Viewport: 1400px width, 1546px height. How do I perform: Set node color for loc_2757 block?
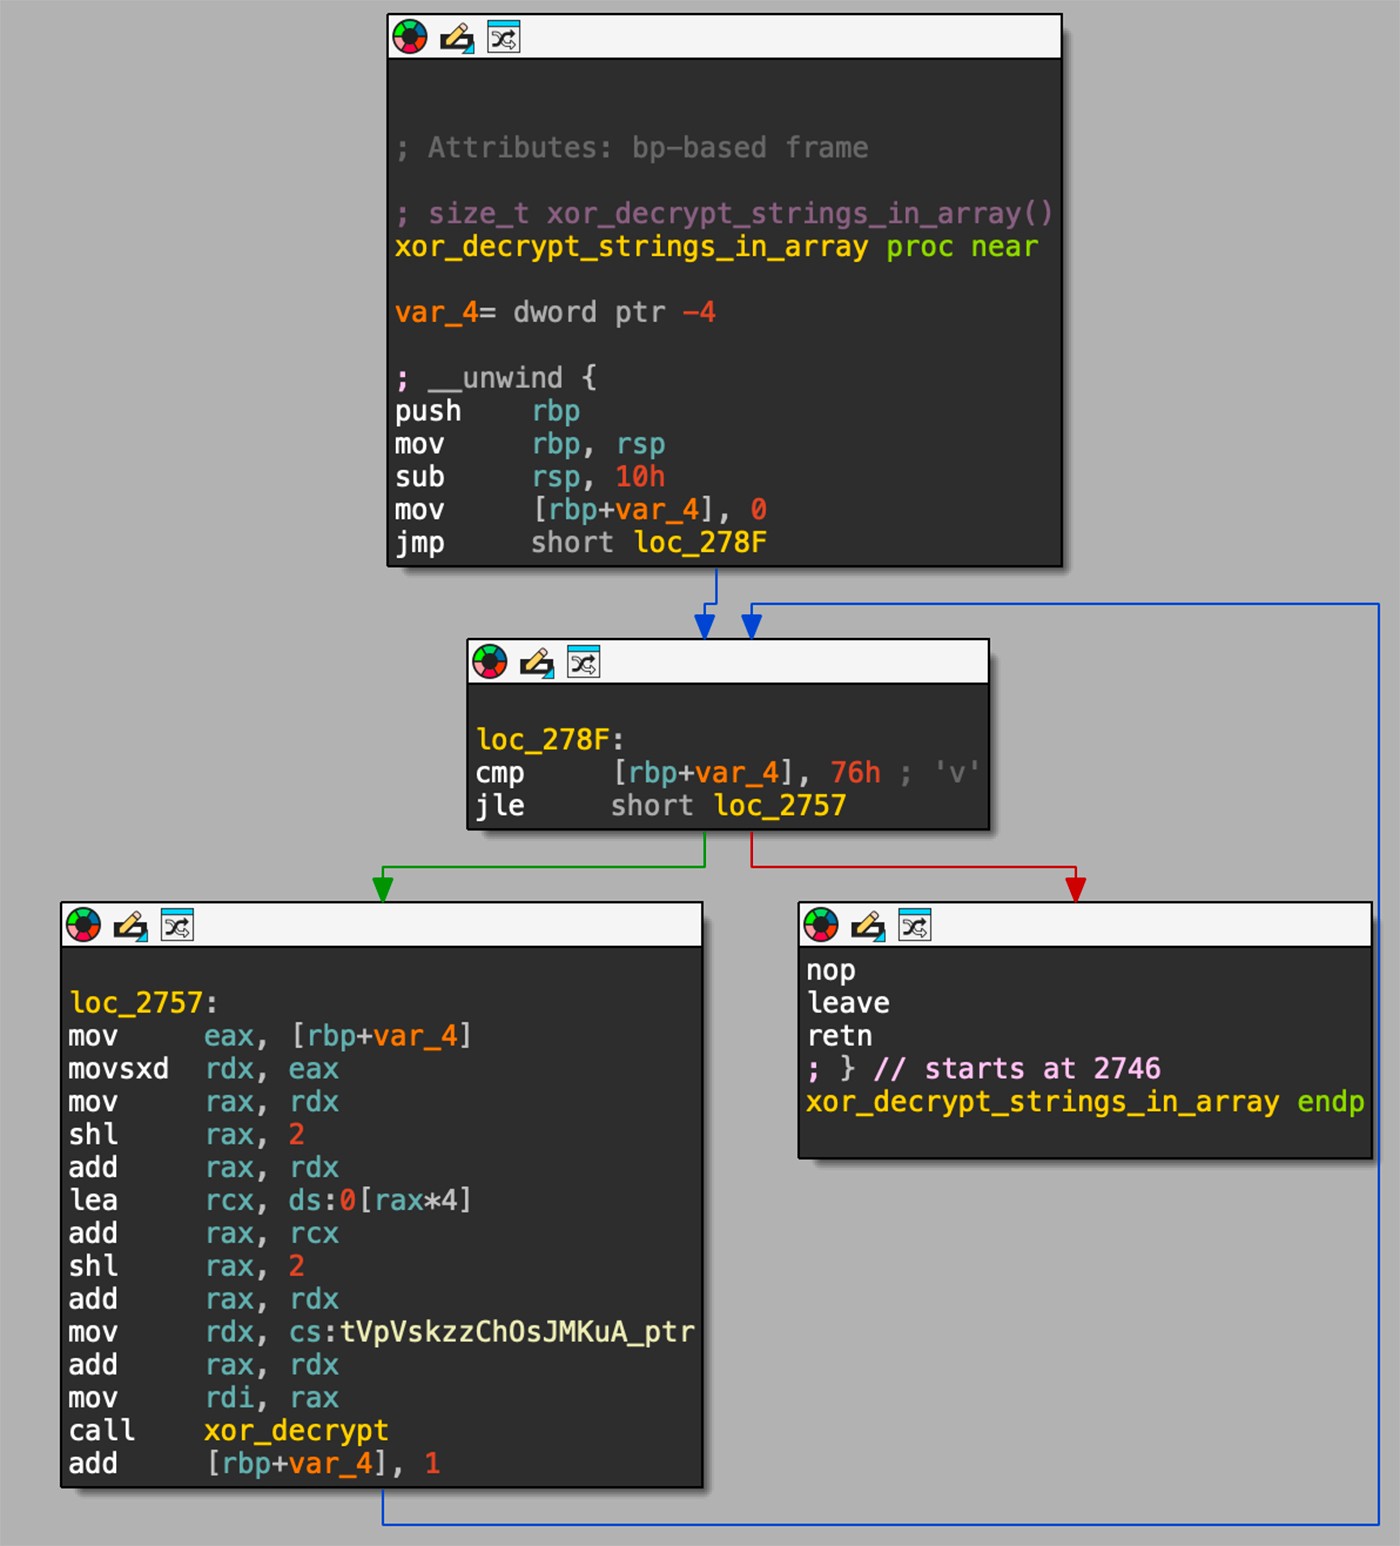(84, 925)
